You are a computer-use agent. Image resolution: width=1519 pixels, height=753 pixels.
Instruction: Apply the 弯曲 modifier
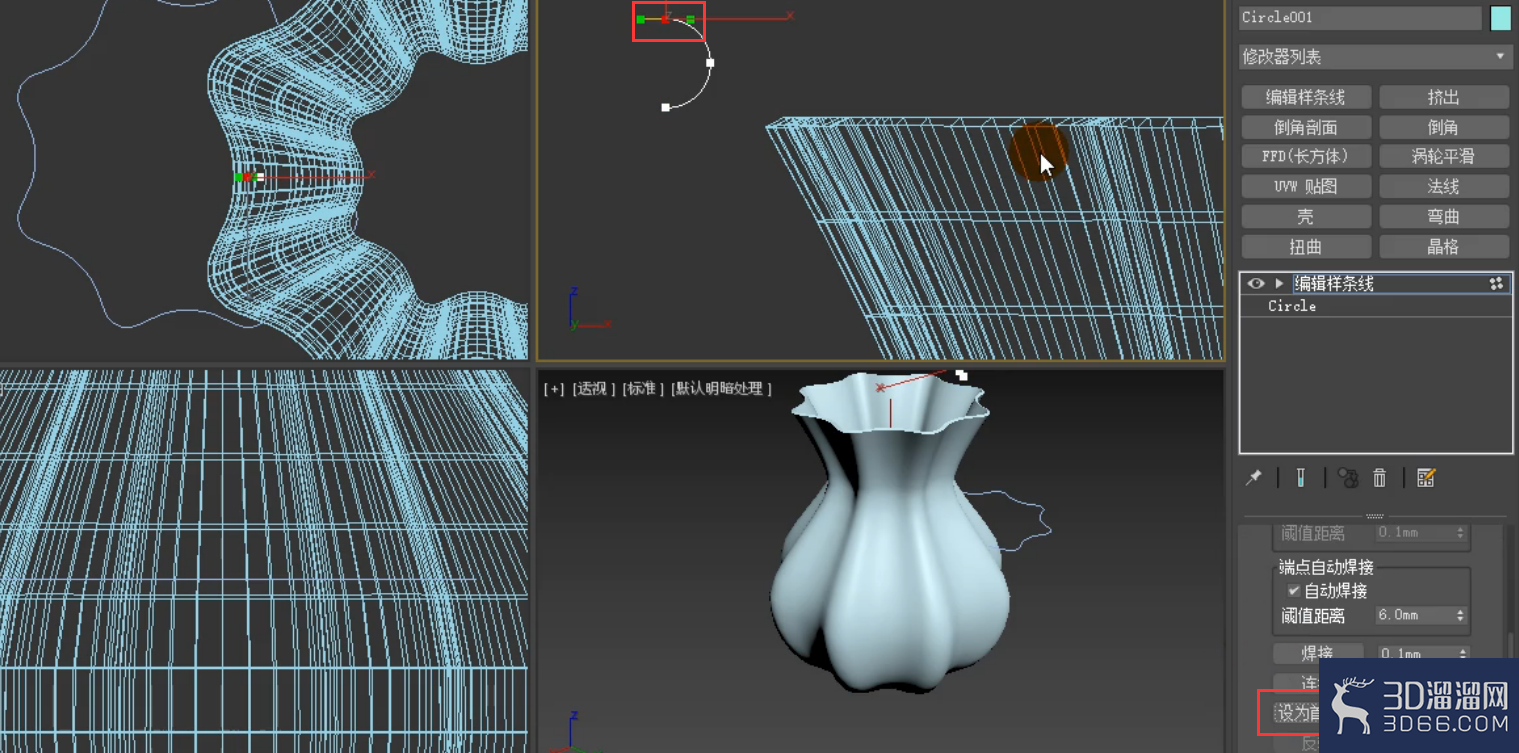[x=1444, y=216]
